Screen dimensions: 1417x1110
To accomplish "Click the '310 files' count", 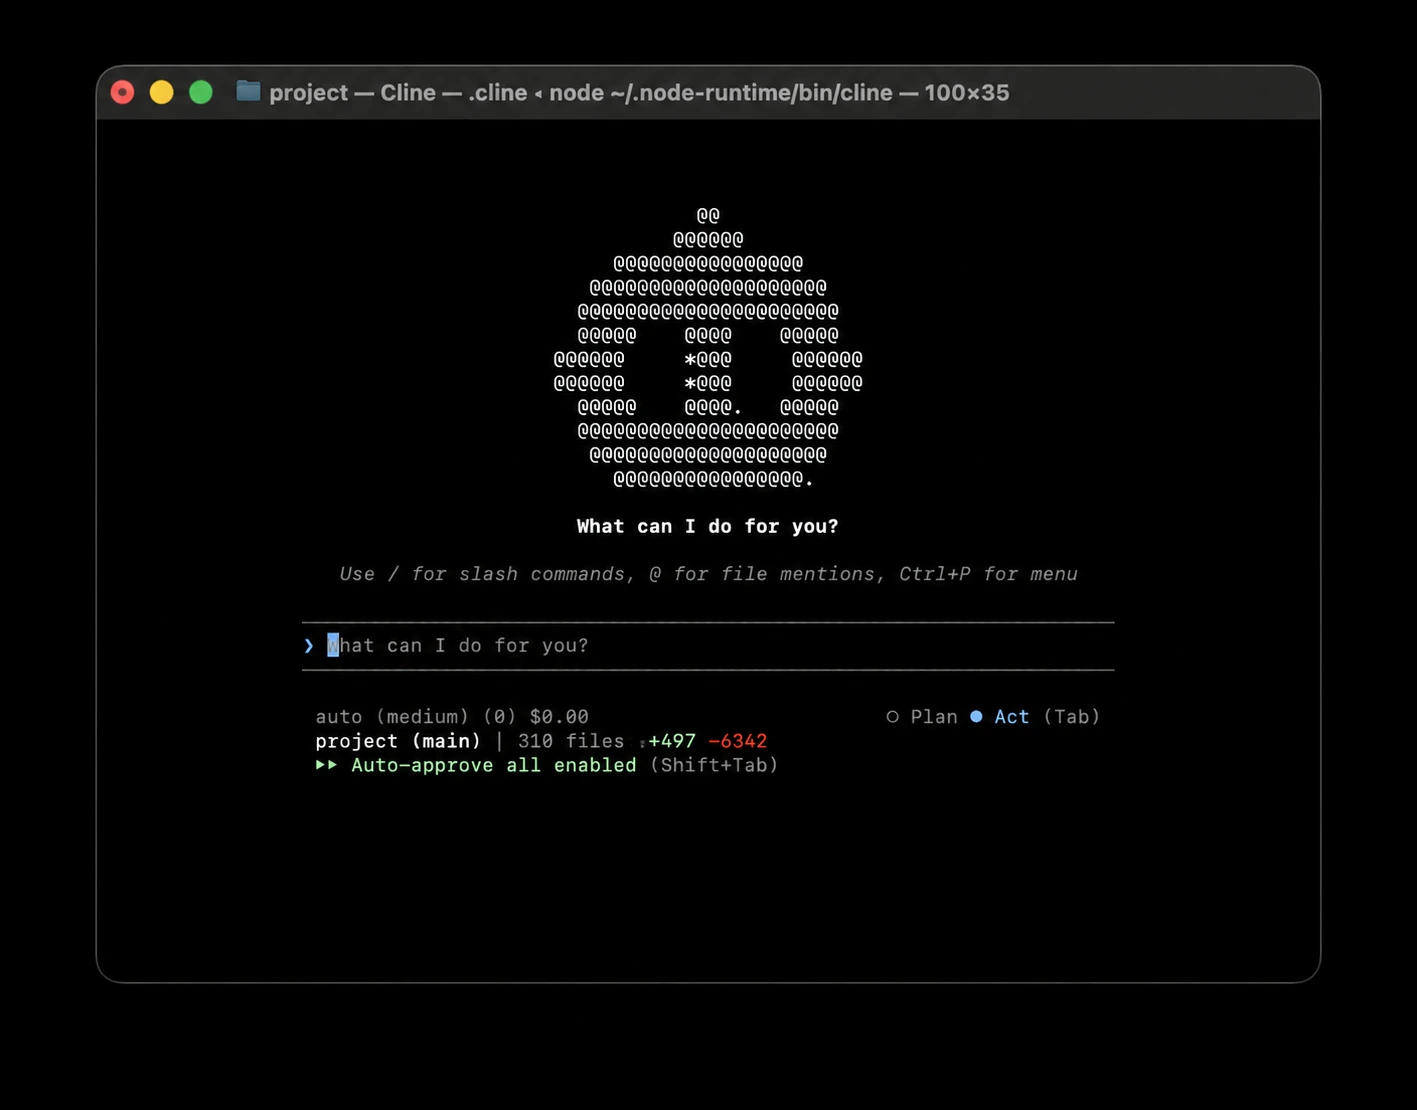I will point(570,741).
